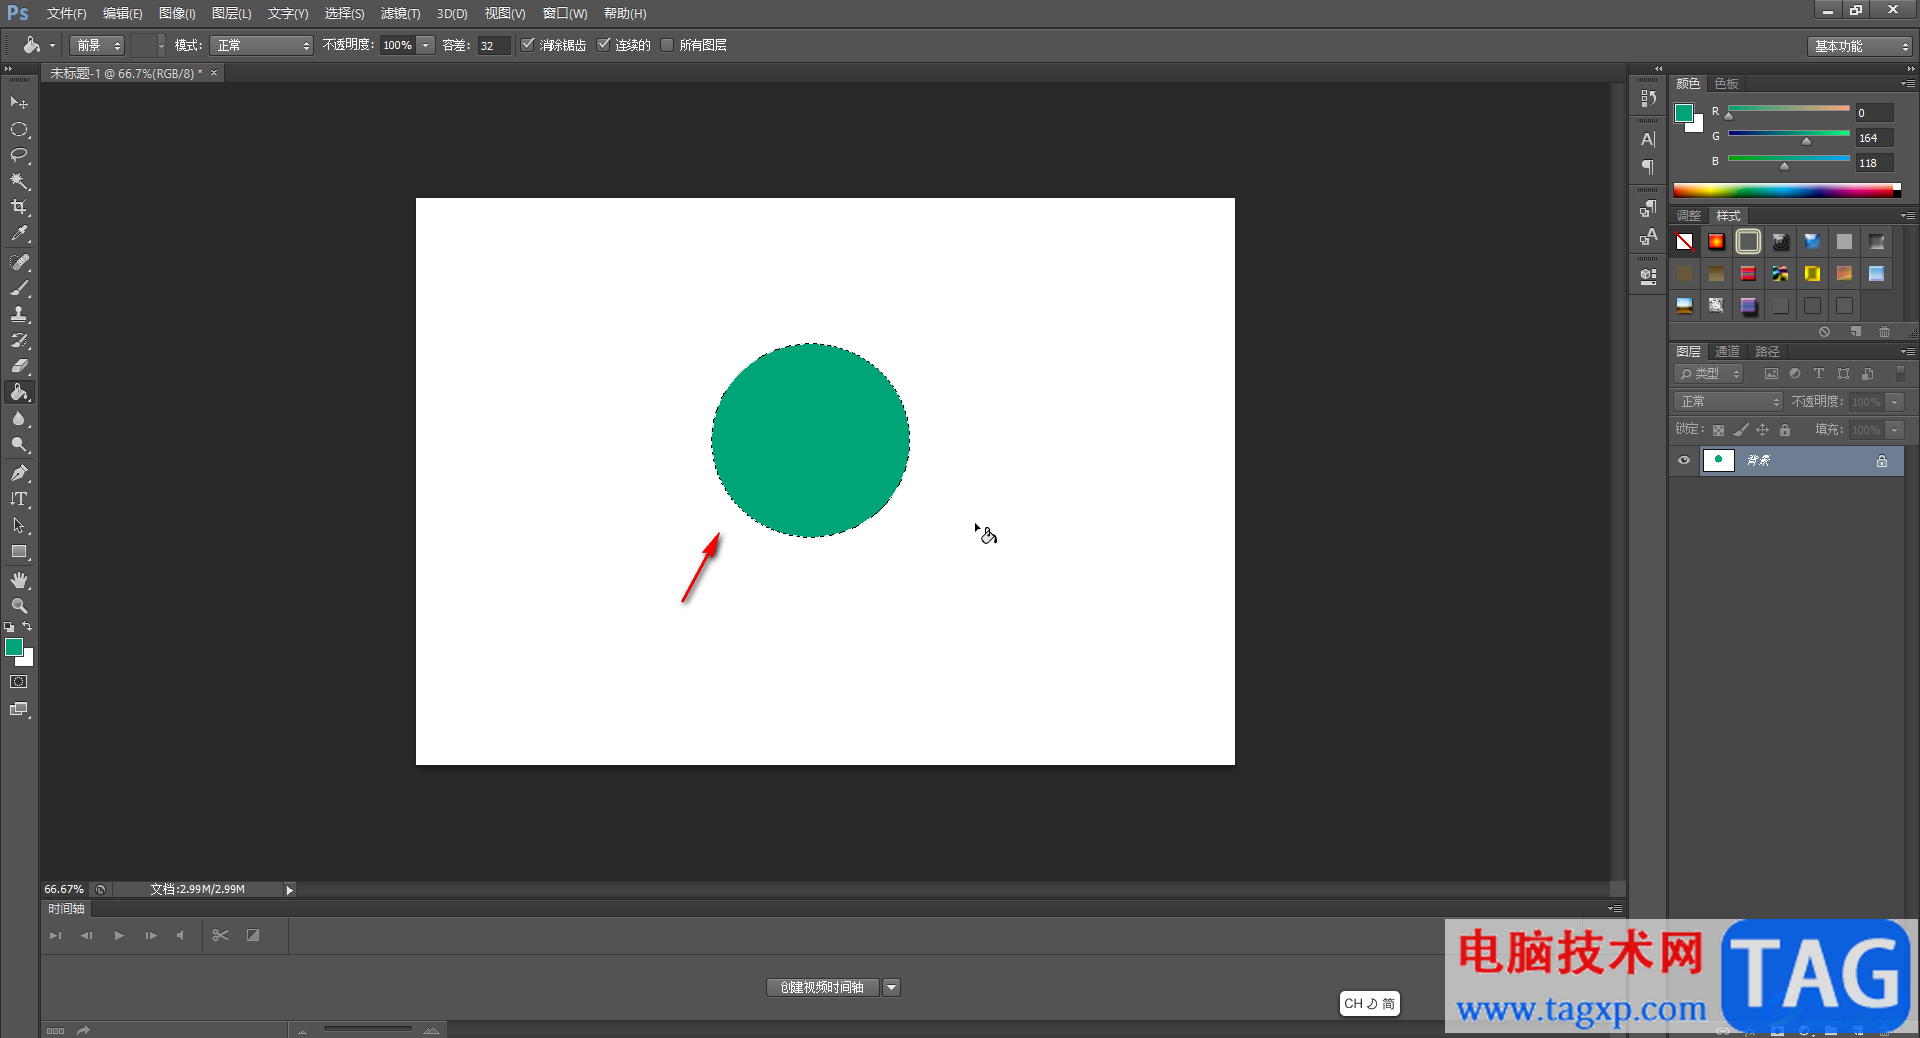Screen dimensions: 1920x1038
Task: Select the Paint Bucket tool
Action: 19,392
